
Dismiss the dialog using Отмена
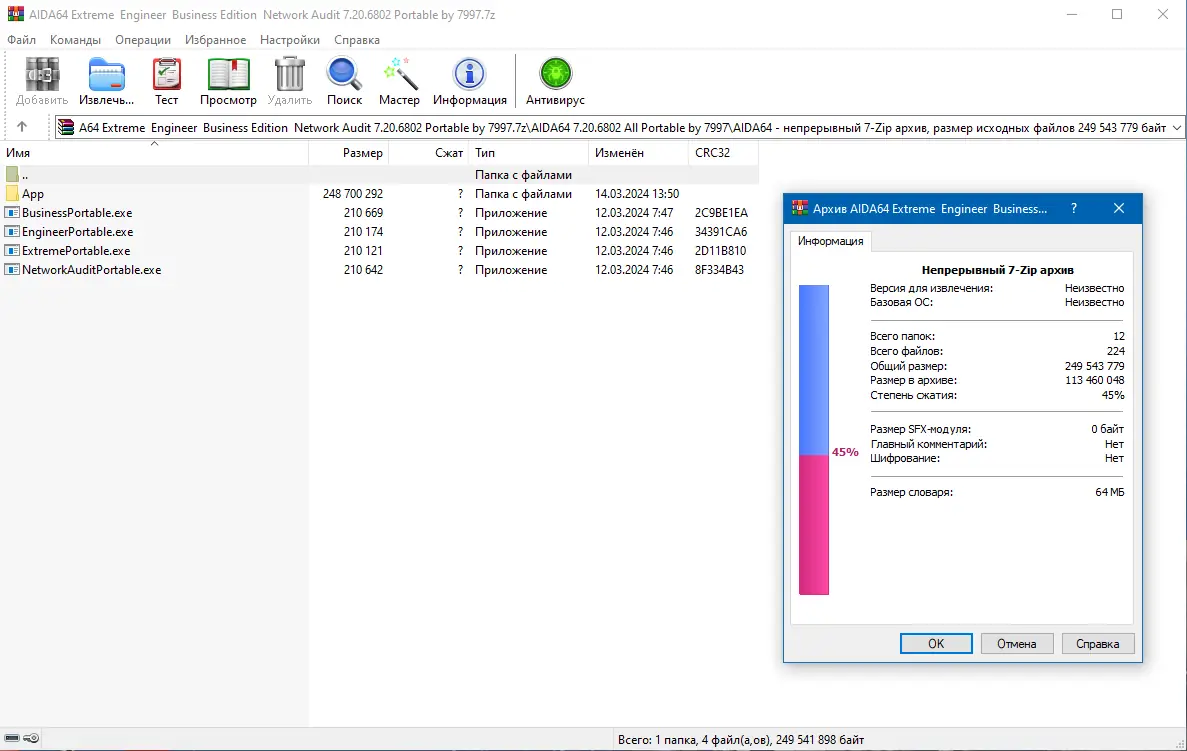point(1016,643)
